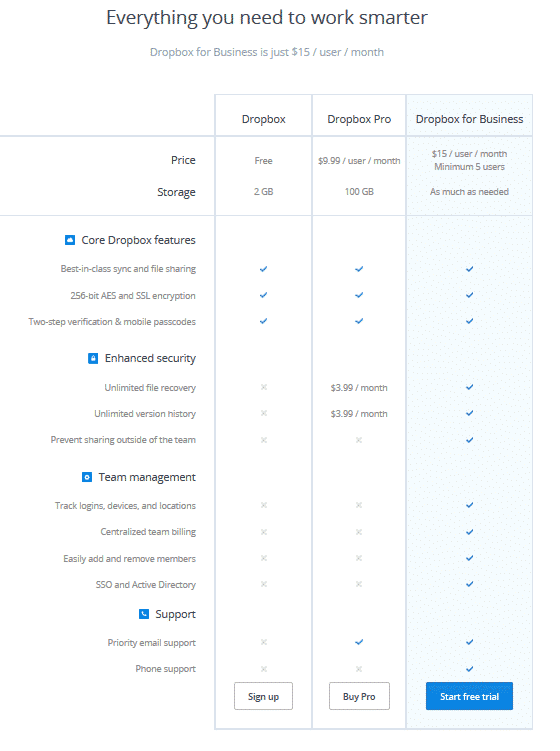The height and width of the screenshot is (751, 560).
Task: Click Prevent sharing outside of the team
Action: (123, 440)
